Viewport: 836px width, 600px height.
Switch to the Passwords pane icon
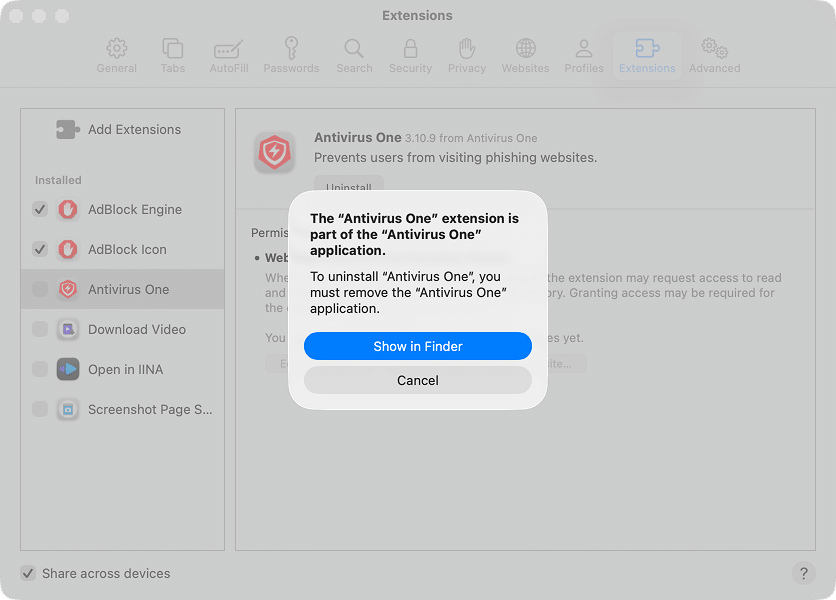[x=291, y=50]
